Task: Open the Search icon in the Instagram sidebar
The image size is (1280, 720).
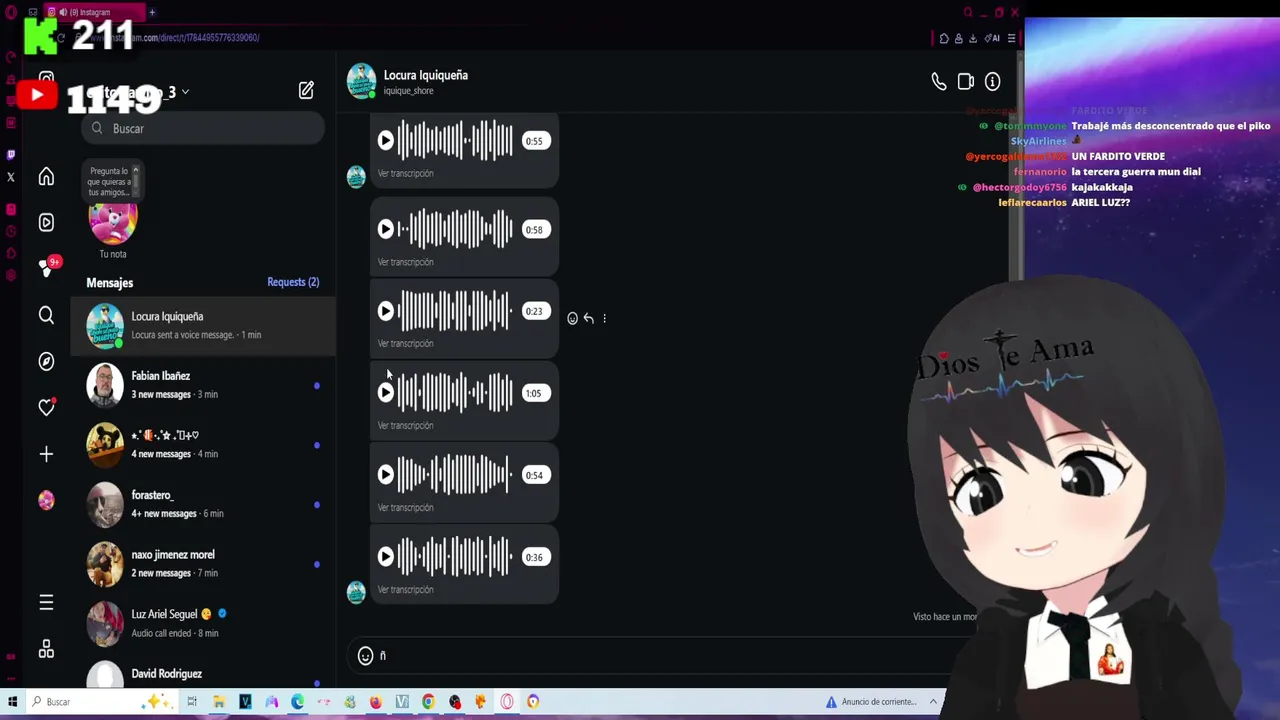Action: point(46,316)
